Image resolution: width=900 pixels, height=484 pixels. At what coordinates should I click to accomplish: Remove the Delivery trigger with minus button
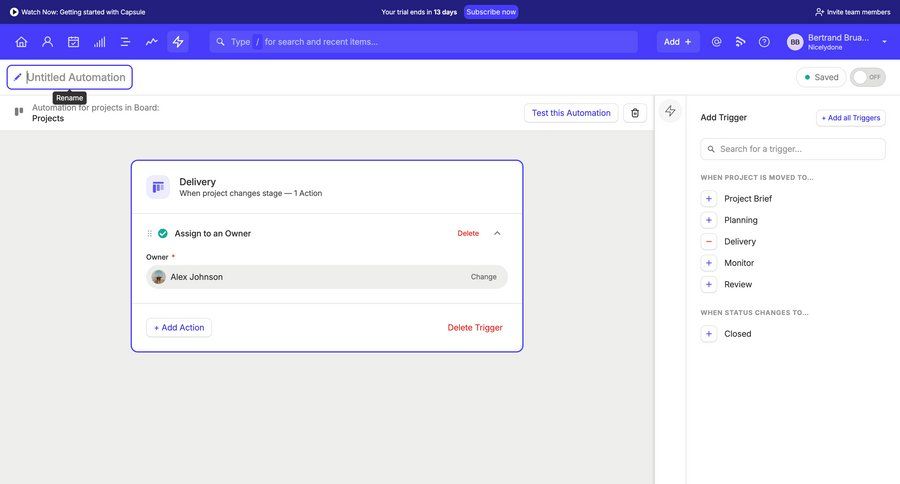[709, 241]
